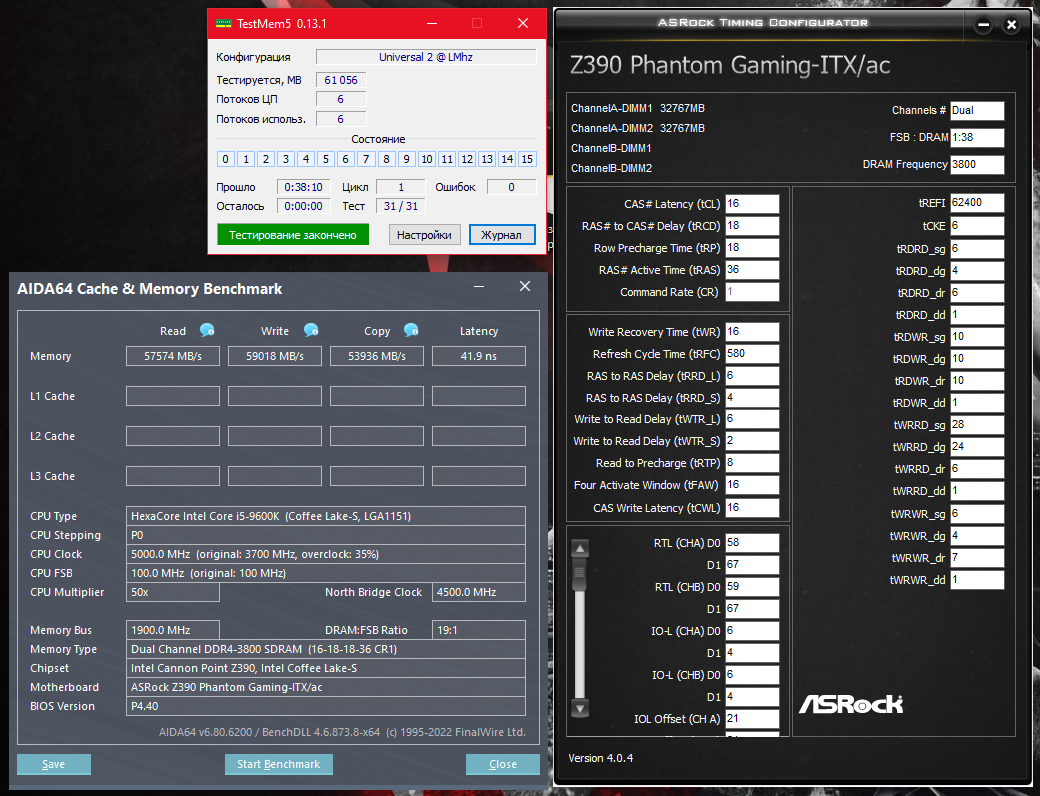Viewport: 1040px width, 796px height.
Task: Click the DRAM Frequency field showing 3800
Action: [977, 165]
